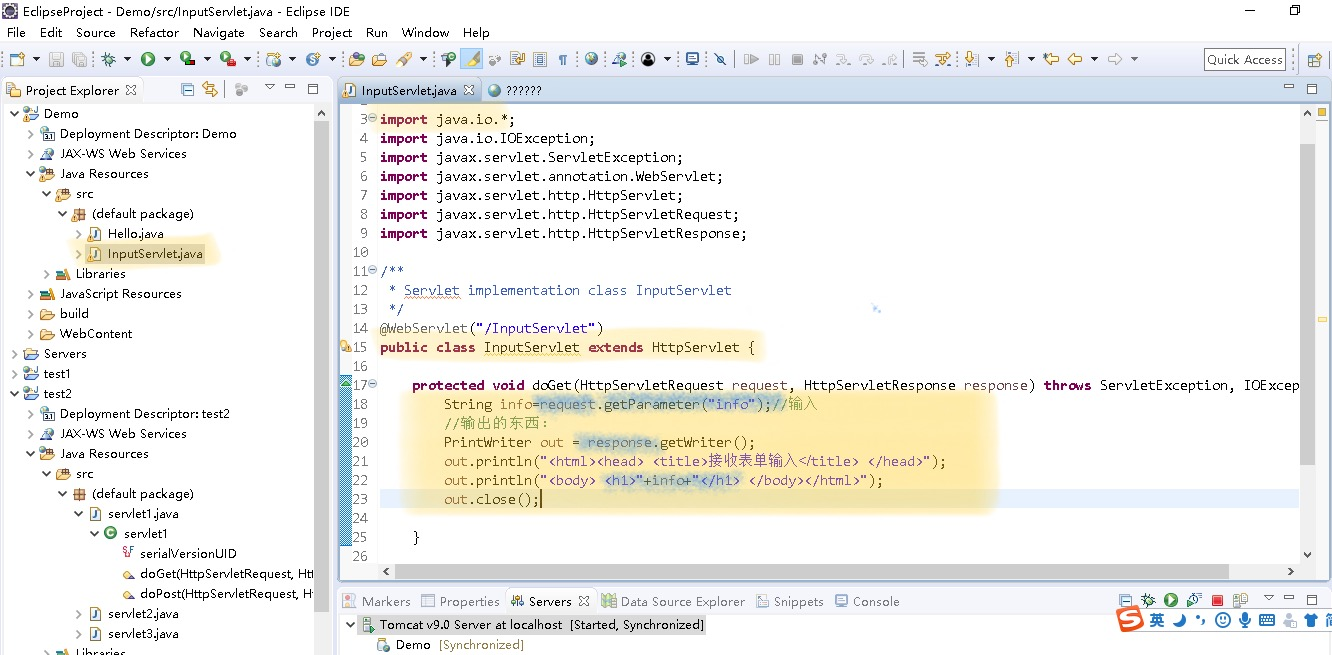Click the green Start server icon
Image resolution: width=1332 pixels, height=655 pixels.
[1171, 600]
